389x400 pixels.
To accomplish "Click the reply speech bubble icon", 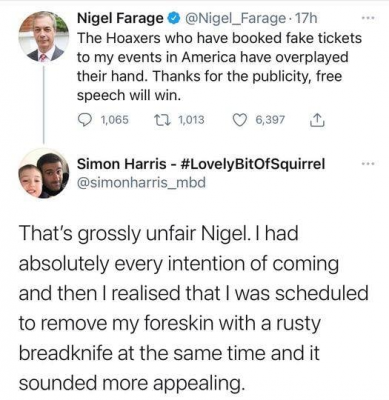I will (85, 119).
